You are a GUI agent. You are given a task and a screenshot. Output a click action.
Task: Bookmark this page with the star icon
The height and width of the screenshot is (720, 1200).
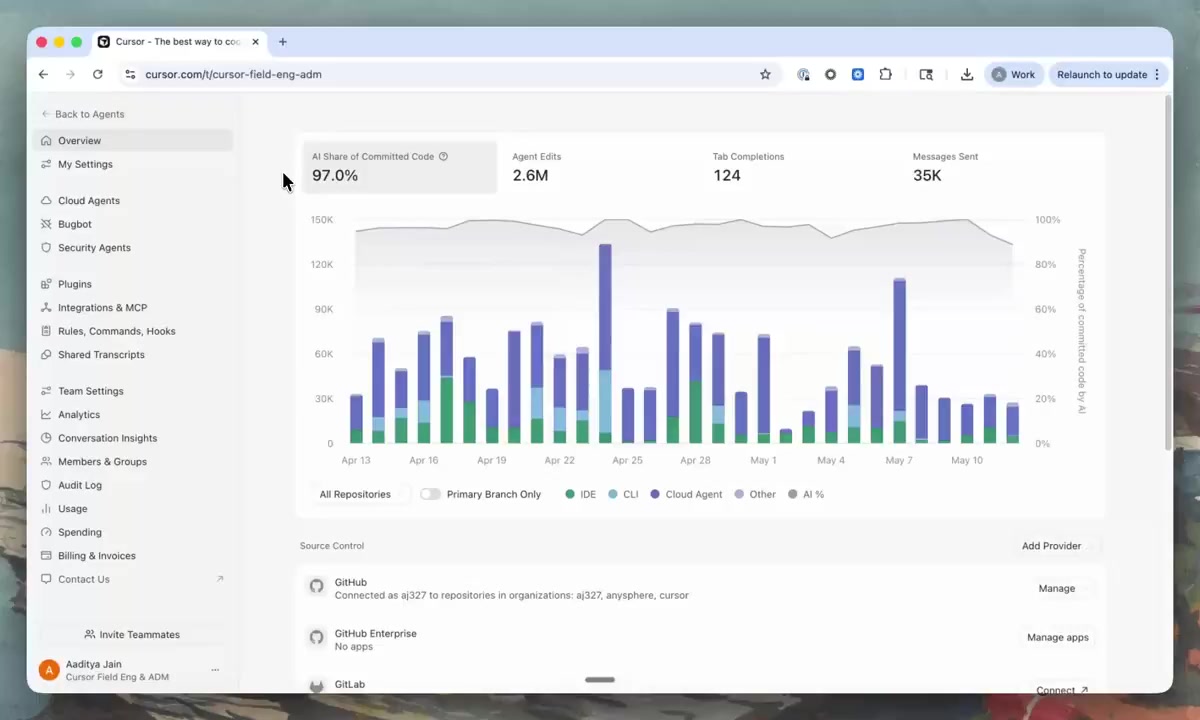[x=765, y=74]
